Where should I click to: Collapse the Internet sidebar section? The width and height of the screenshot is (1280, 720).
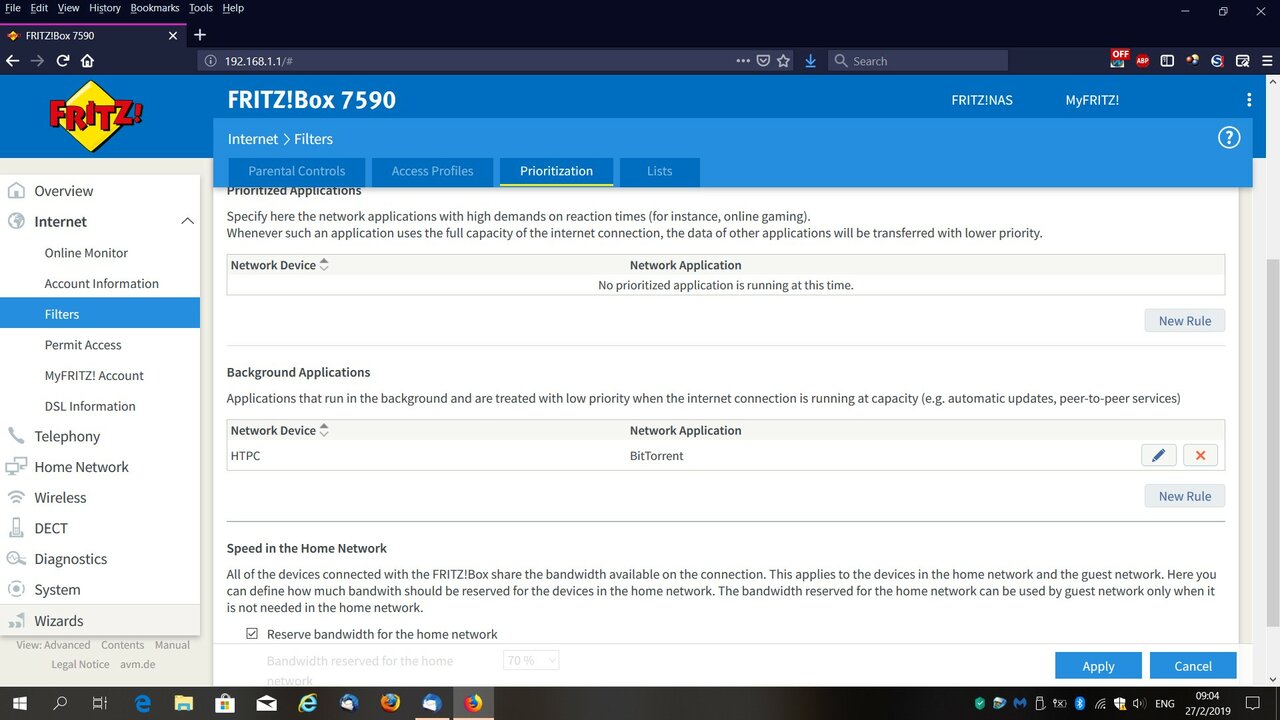tap(187, 221)
